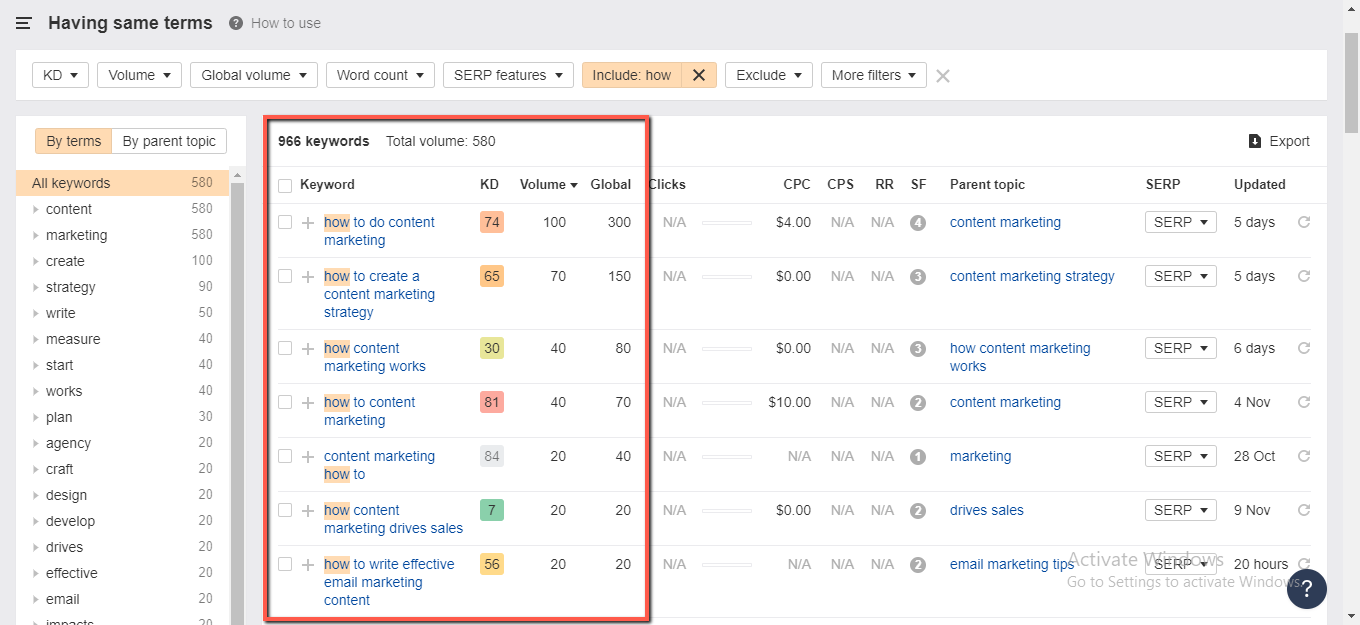
Task: Switch to the By parent topic tab
Action: [169, 141]
